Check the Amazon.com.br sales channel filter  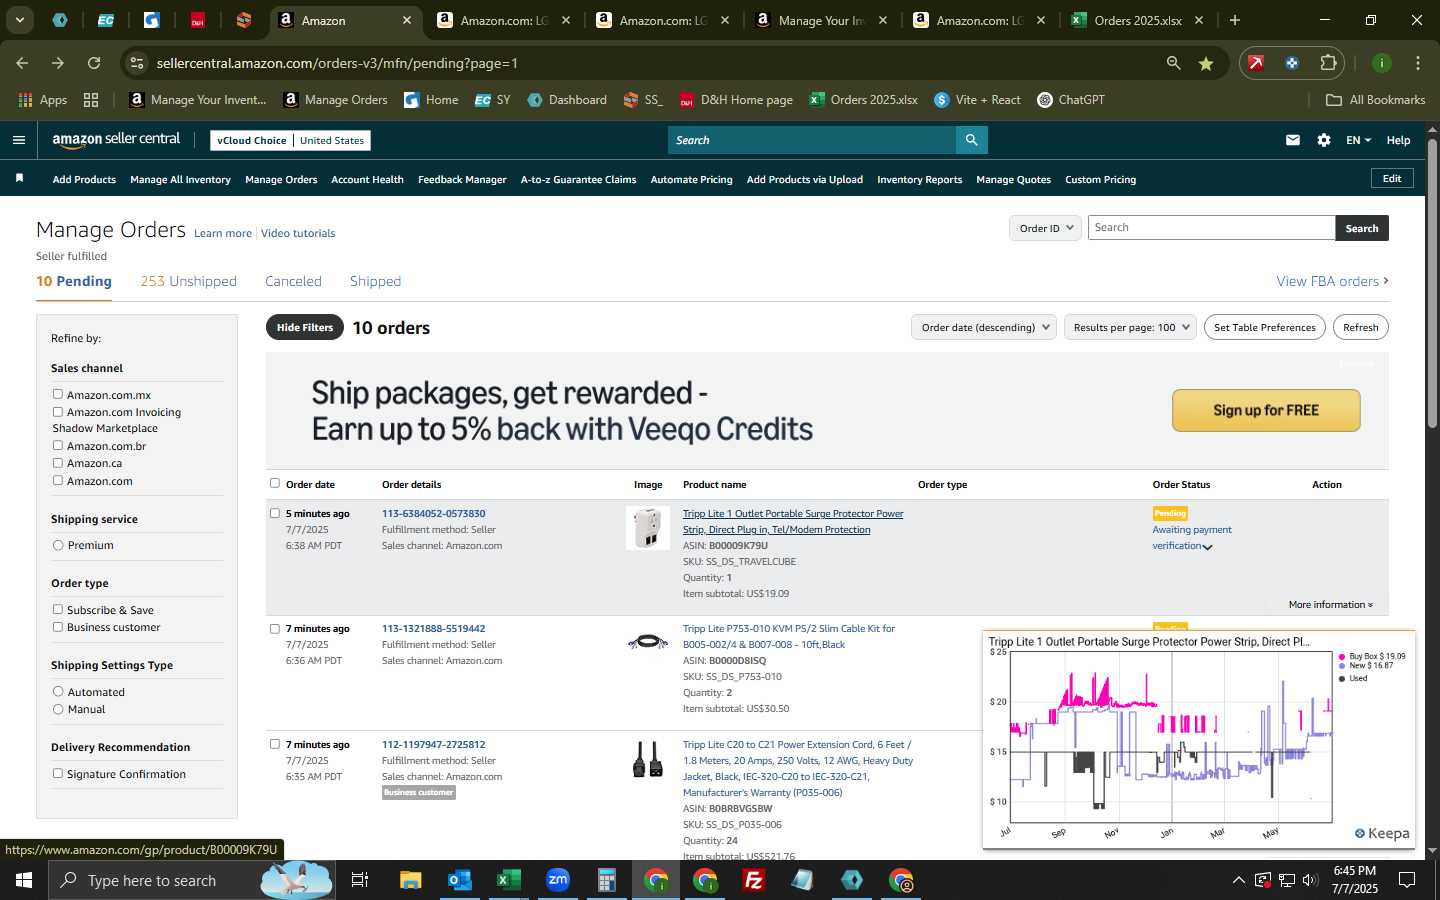coord(58,445)
